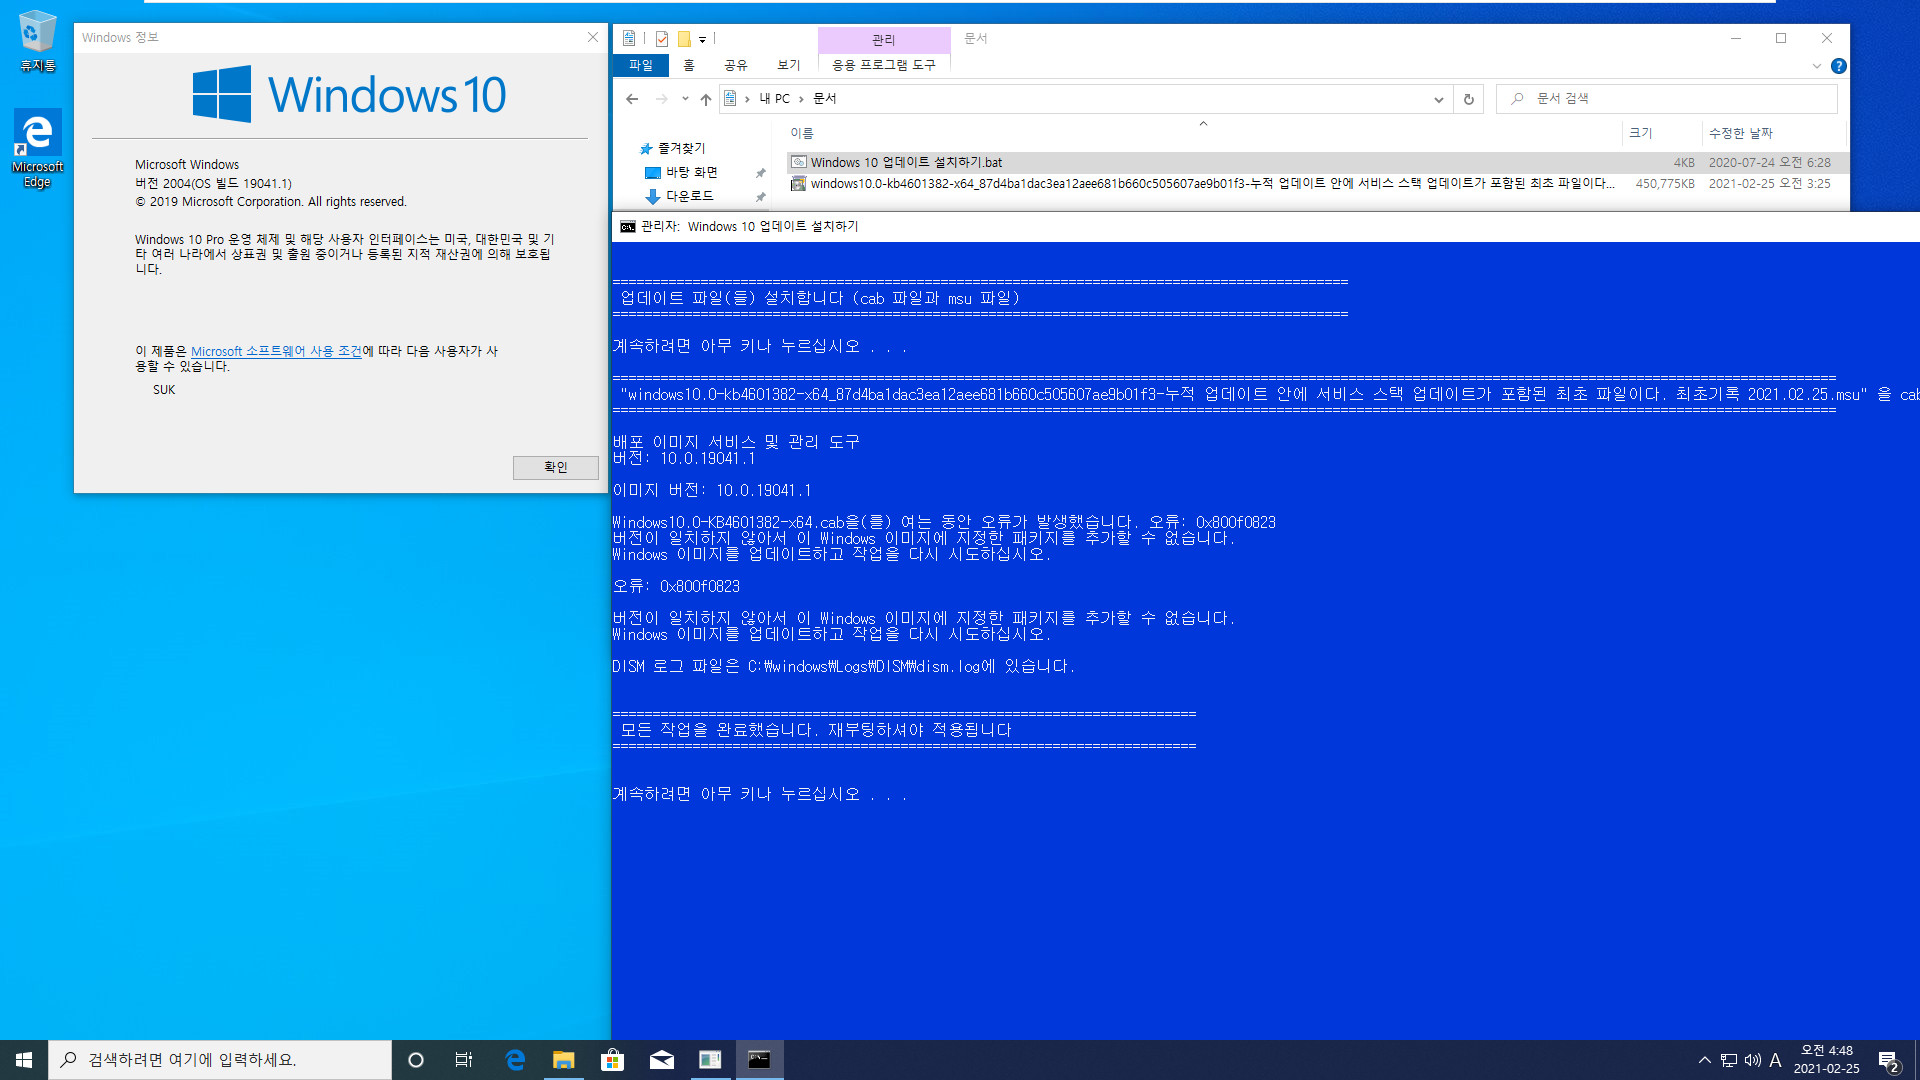Screen dimensions: 1920x1080
Task: Minimize the File Explorer window
Action: (x=1736, y=38)
